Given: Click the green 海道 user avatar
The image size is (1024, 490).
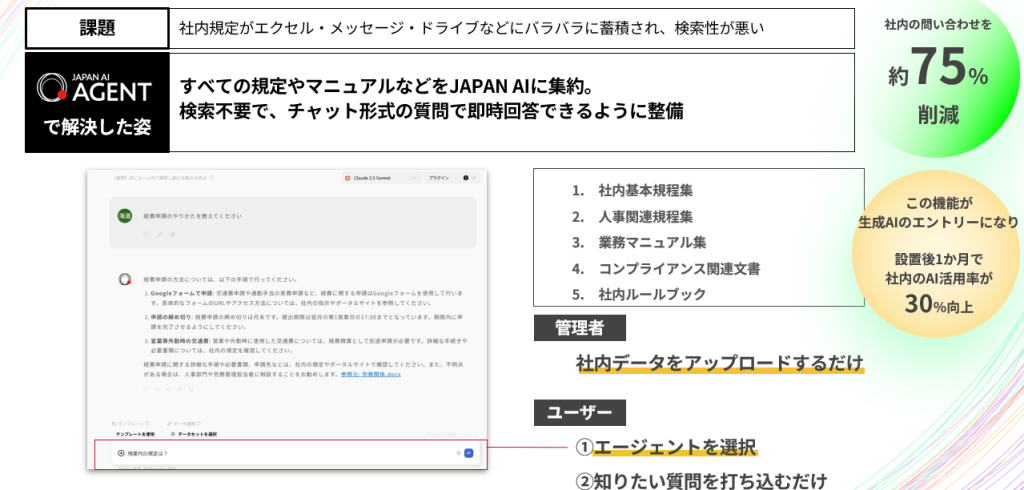Looking at the screenshot, I should 125,215.
